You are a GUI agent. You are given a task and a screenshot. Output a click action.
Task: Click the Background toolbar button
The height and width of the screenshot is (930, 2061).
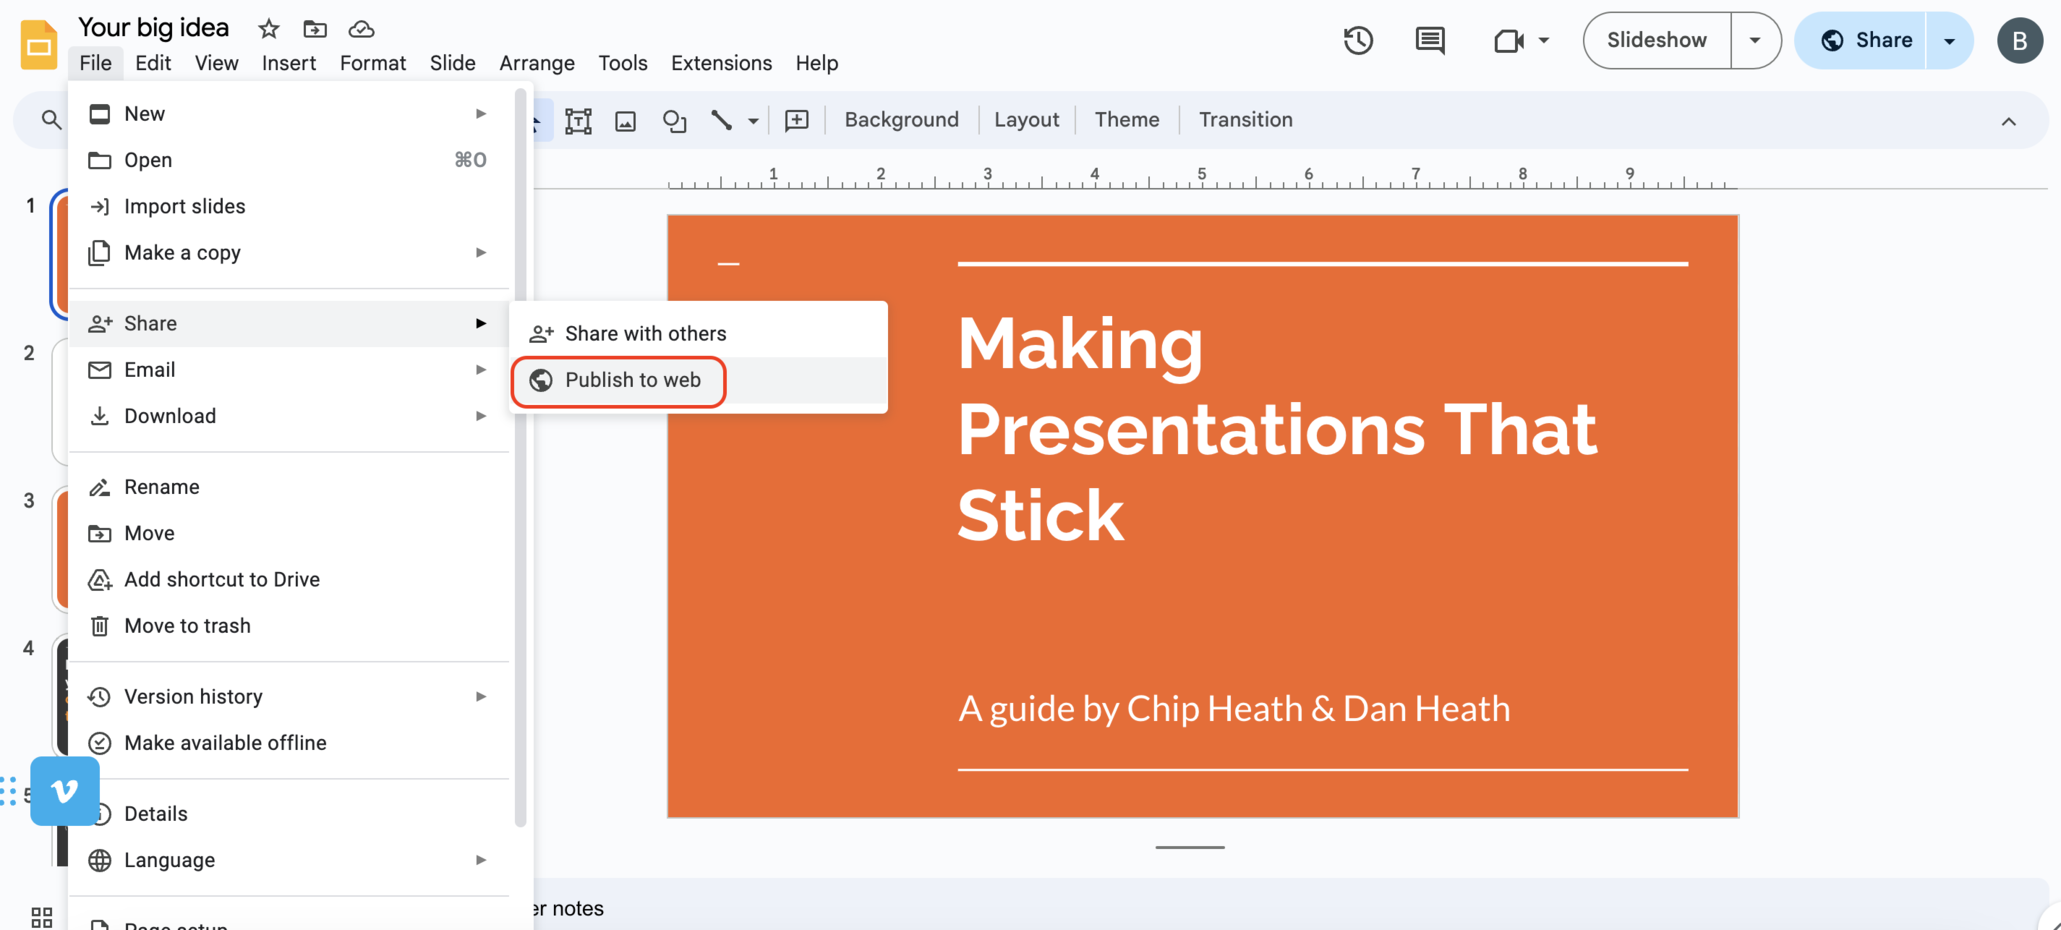tap(901, 120)
